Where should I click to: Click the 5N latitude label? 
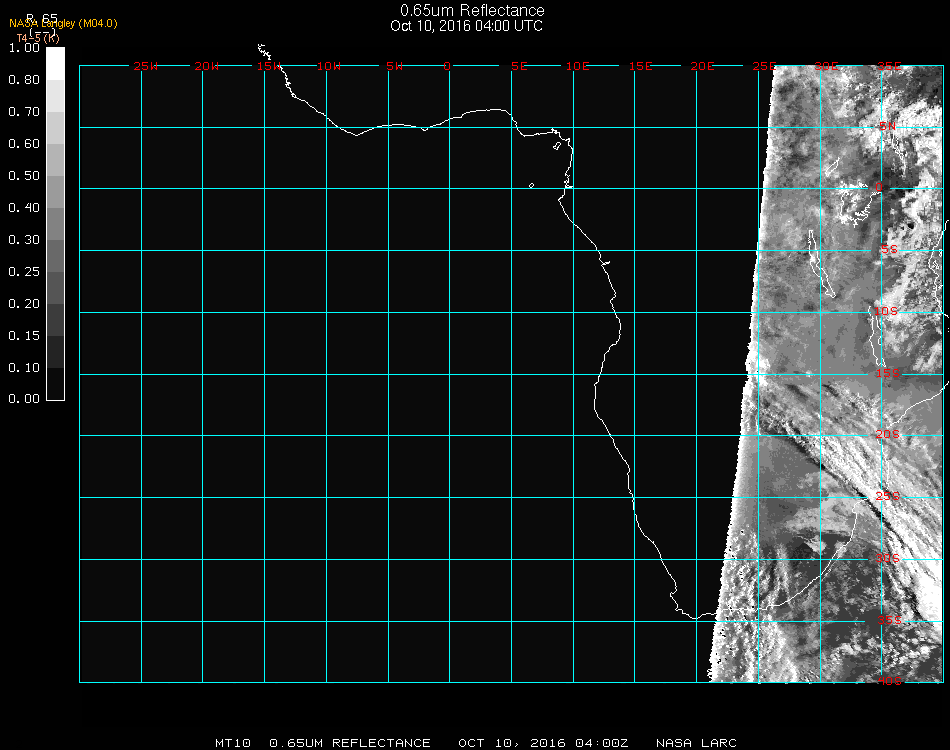click(887, 126)
